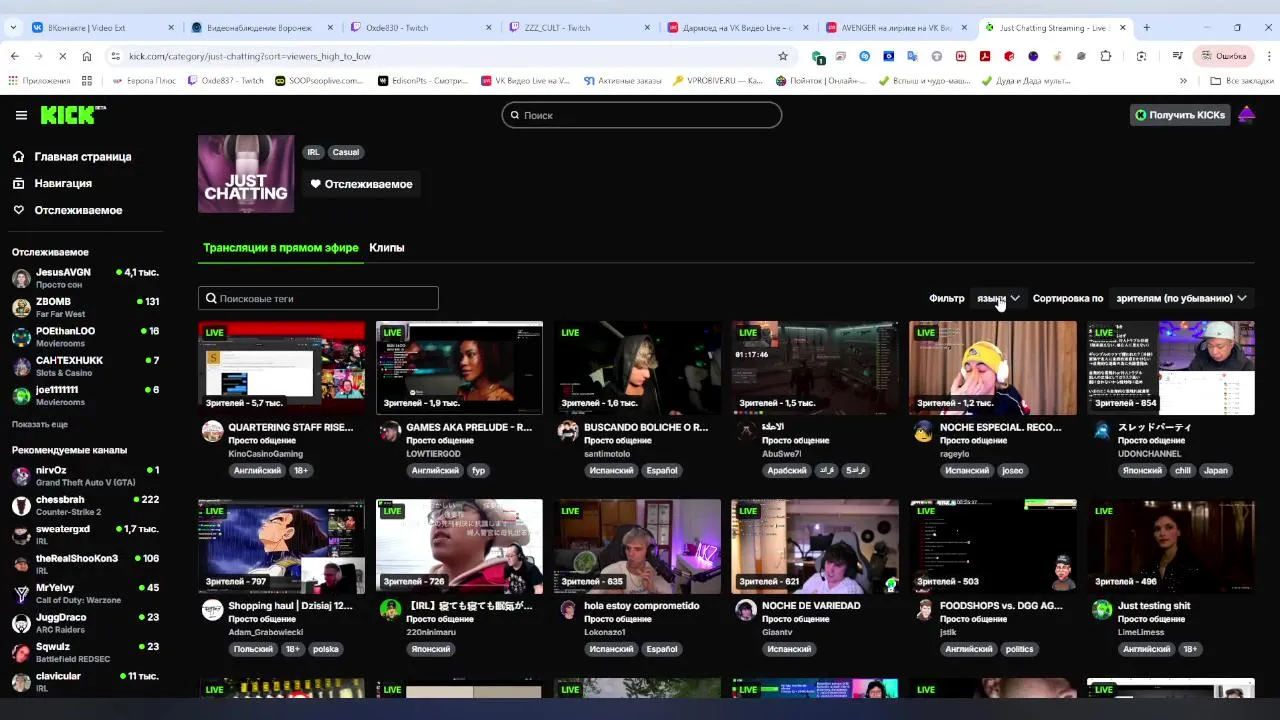This screenshot has height=720, width=1280.
Task: Open Just testing shit stream thumbnail
Action: tap(1171, 546)
